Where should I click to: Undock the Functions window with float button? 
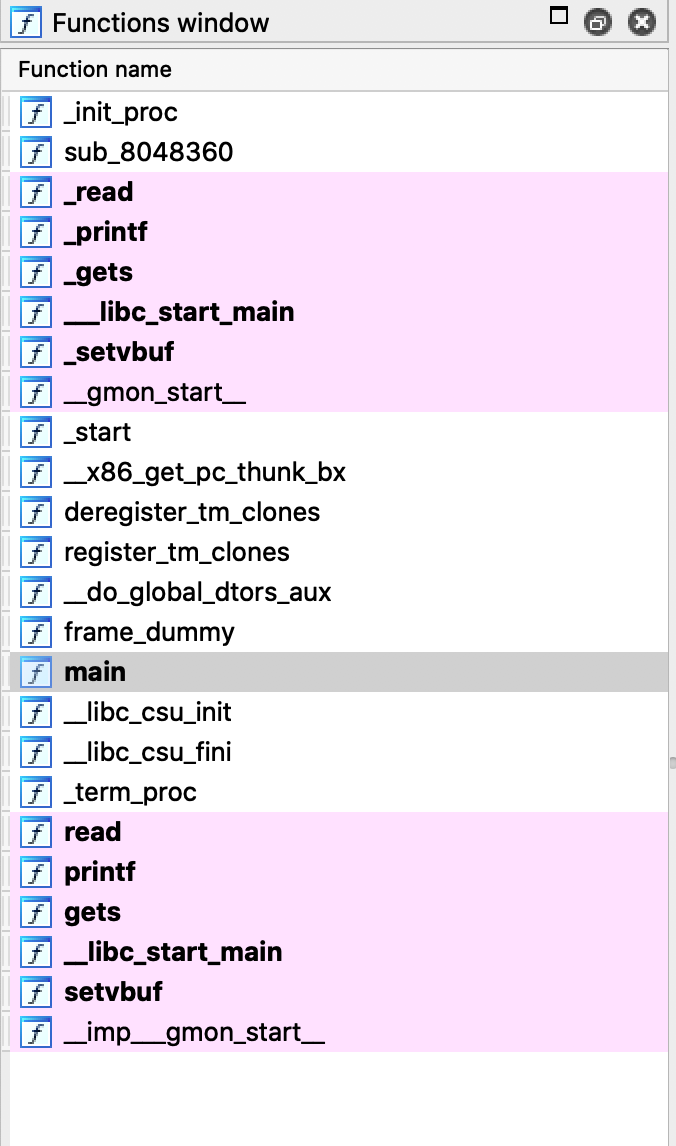(598, 23)
